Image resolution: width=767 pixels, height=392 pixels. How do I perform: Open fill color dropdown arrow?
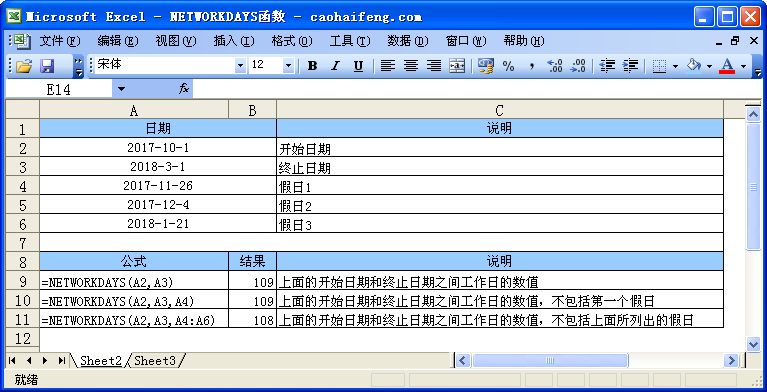pos(709,66)
